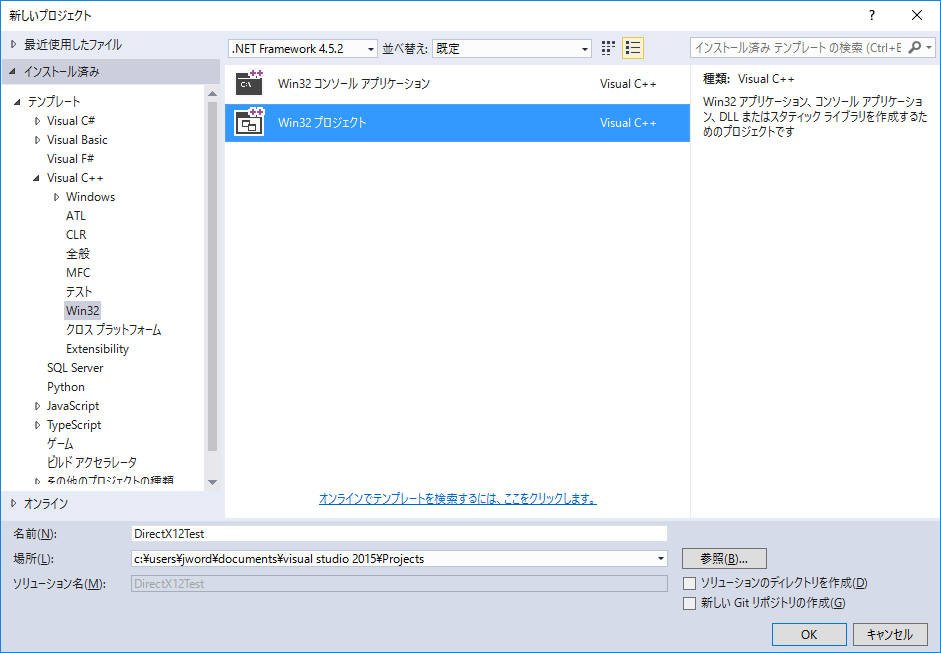Select the MFC template category

tap(78, 273)
